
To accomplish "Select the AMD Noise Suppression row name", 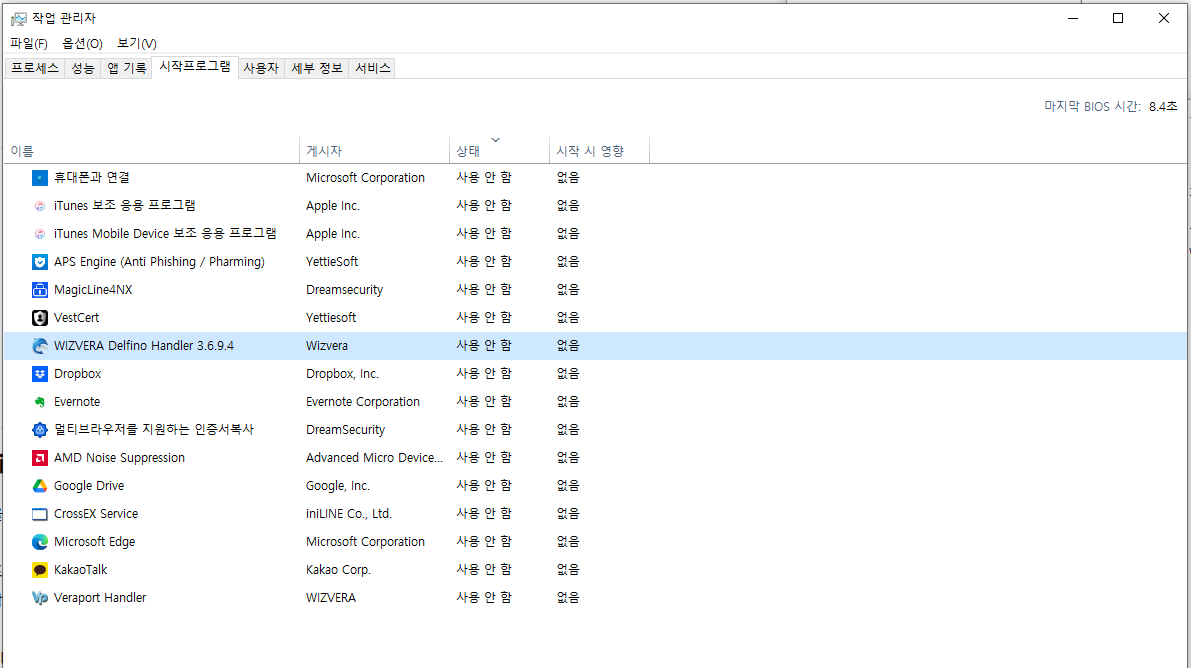I will point(119,457).
